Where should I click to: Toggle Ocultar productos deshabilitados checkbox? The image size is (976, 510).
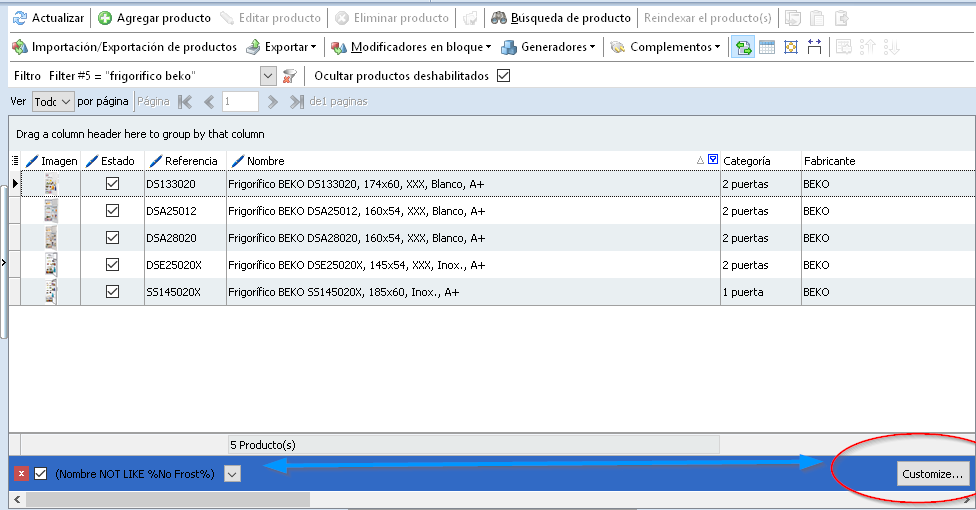[503, 76]
